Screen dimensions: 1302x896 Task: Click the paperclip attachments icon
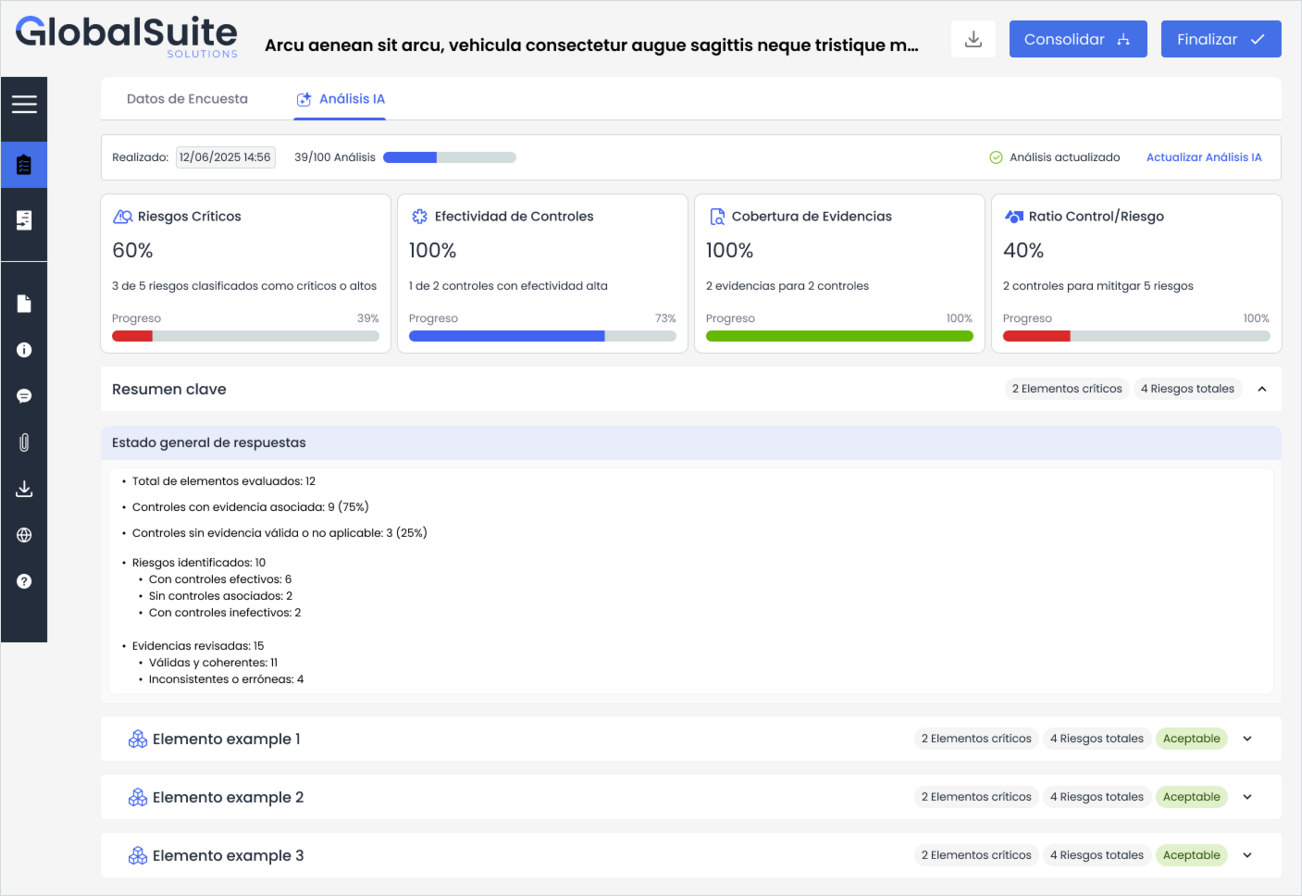click(x=24, y=442)
